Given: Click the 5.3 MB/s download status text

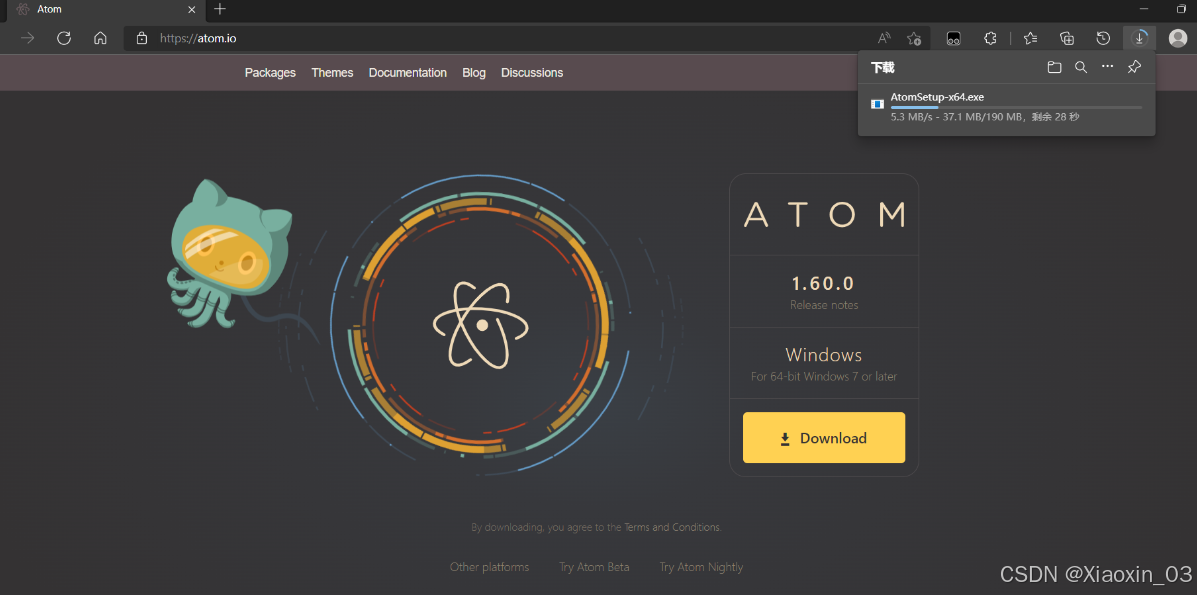Looking at the screenshot, I should click(985, 118).
